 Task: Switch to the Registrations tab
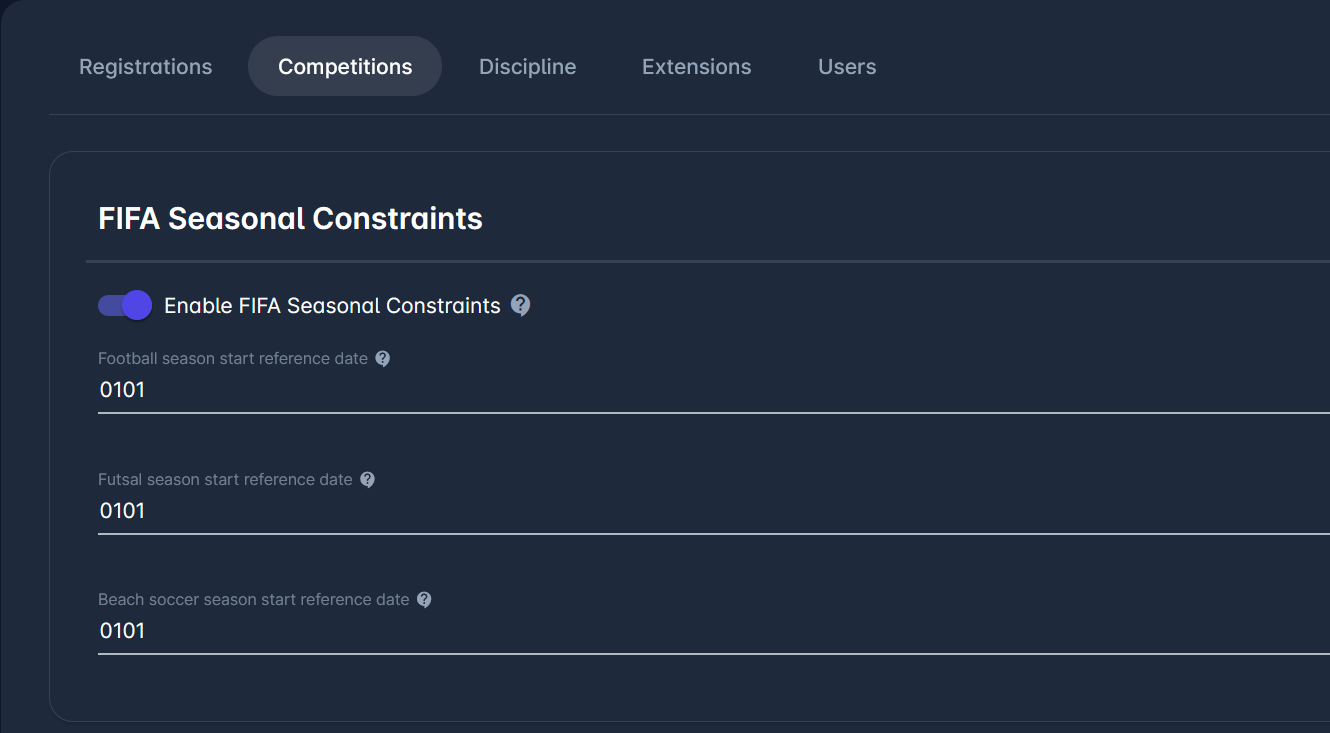click(x=146, y=67)
